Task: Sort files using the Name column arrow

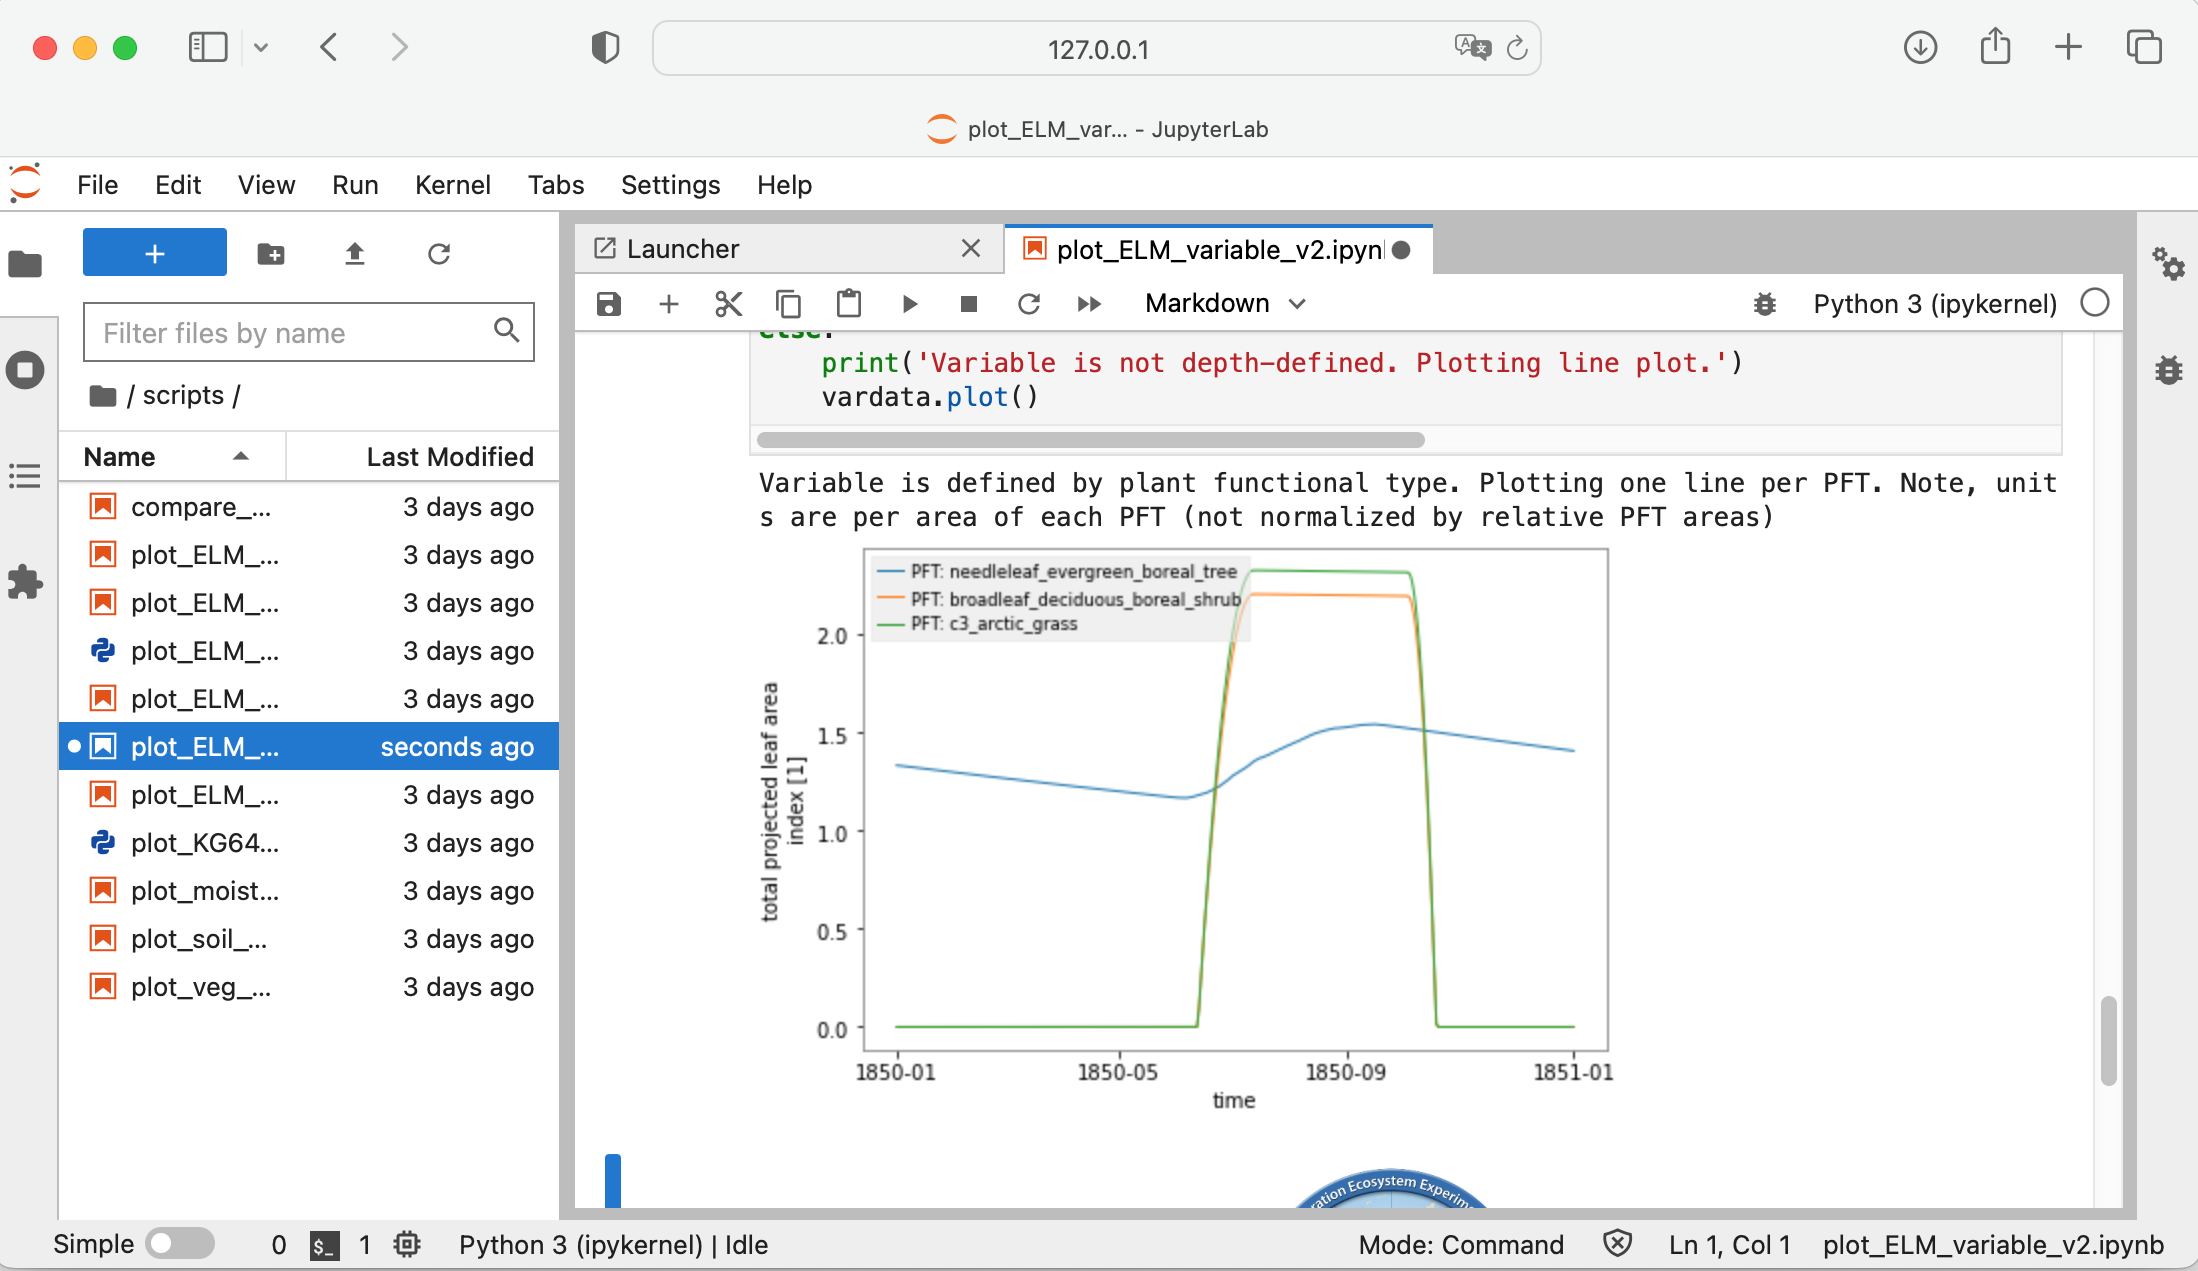Action: (x=240, y=457)
